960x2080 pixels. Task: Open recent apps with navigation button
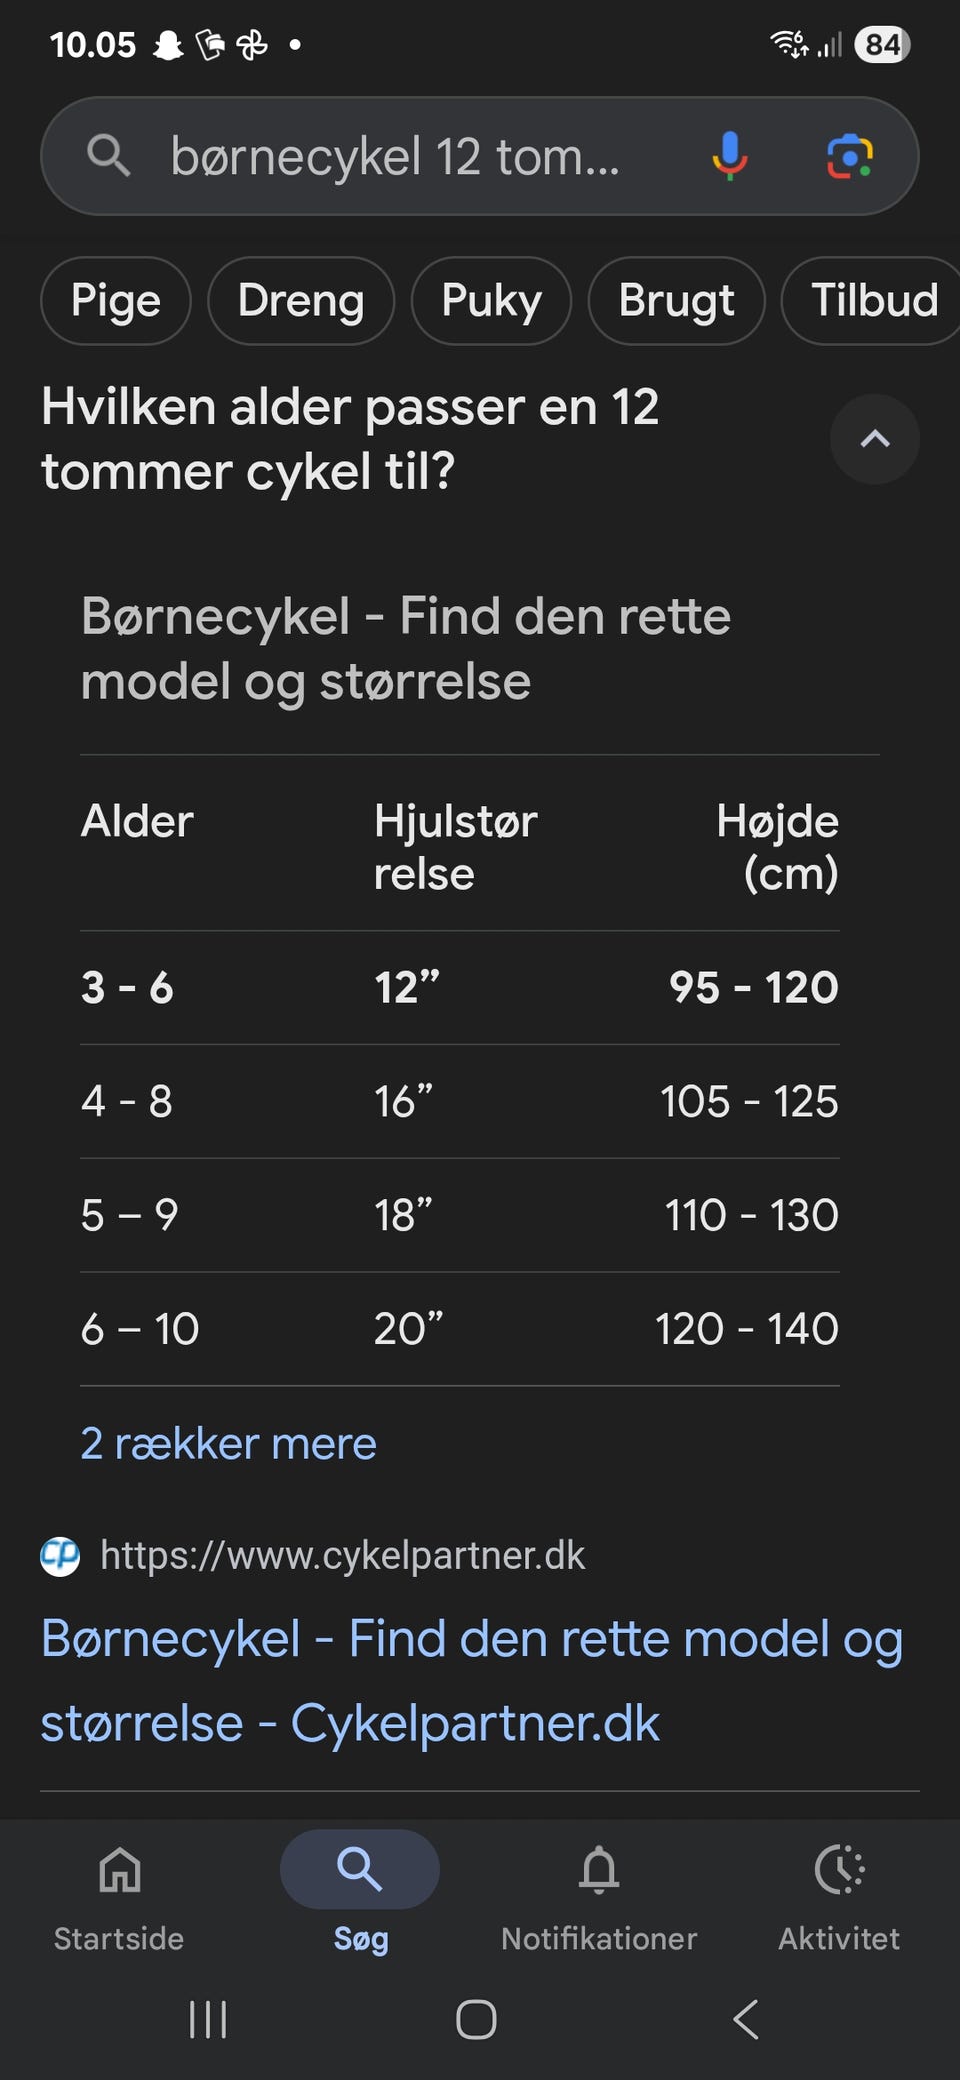208,2019
